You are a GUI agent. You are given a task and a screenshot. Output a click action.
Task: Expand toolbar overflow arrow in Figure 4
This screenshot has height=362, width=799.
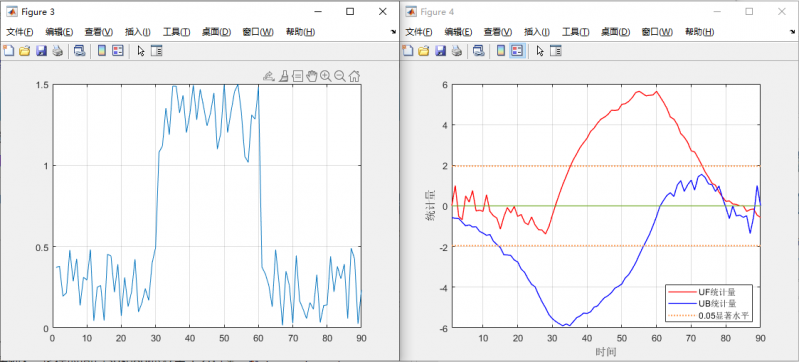coord(793,32)
